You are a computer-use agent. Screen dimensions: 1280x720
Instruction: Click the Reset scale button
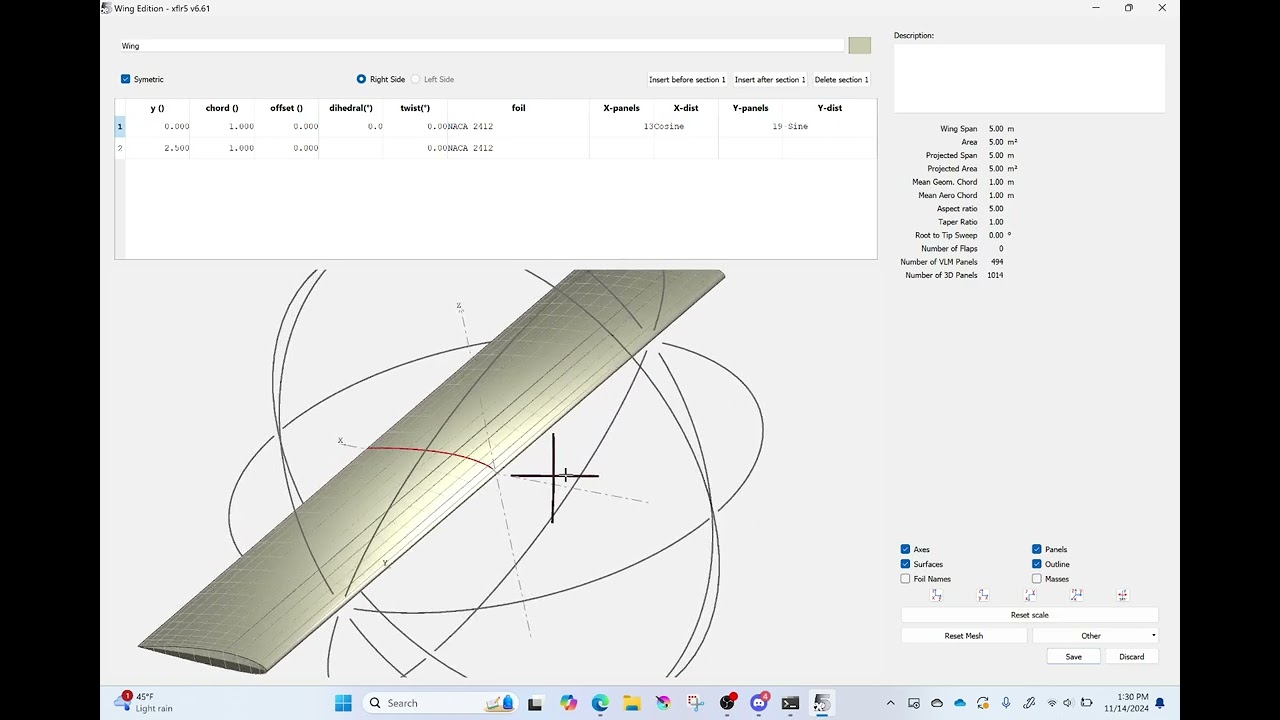[1029, 615]
